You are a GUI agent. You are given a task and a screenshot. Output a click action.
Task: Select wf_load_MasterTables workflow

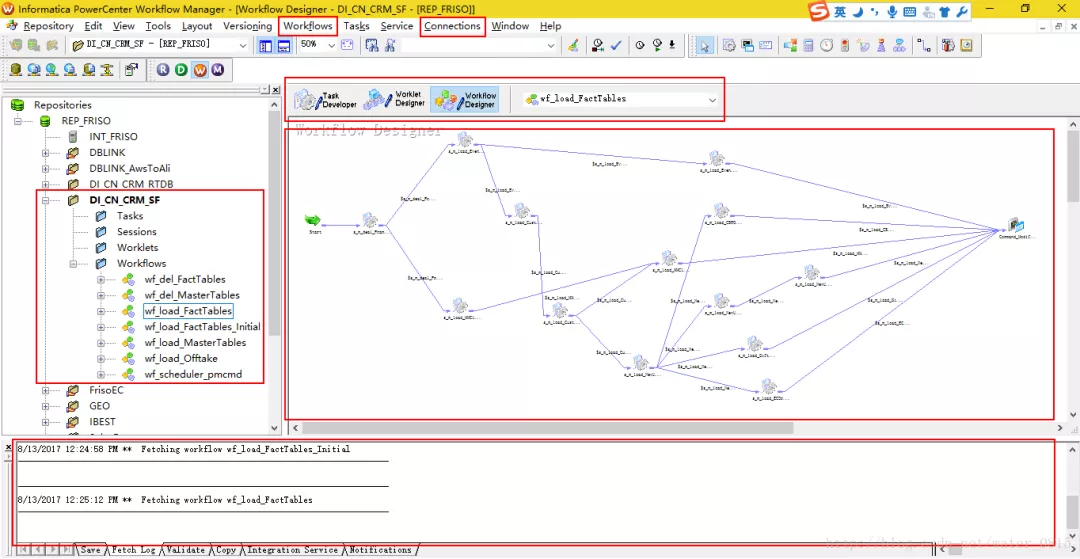coord(195,343)
